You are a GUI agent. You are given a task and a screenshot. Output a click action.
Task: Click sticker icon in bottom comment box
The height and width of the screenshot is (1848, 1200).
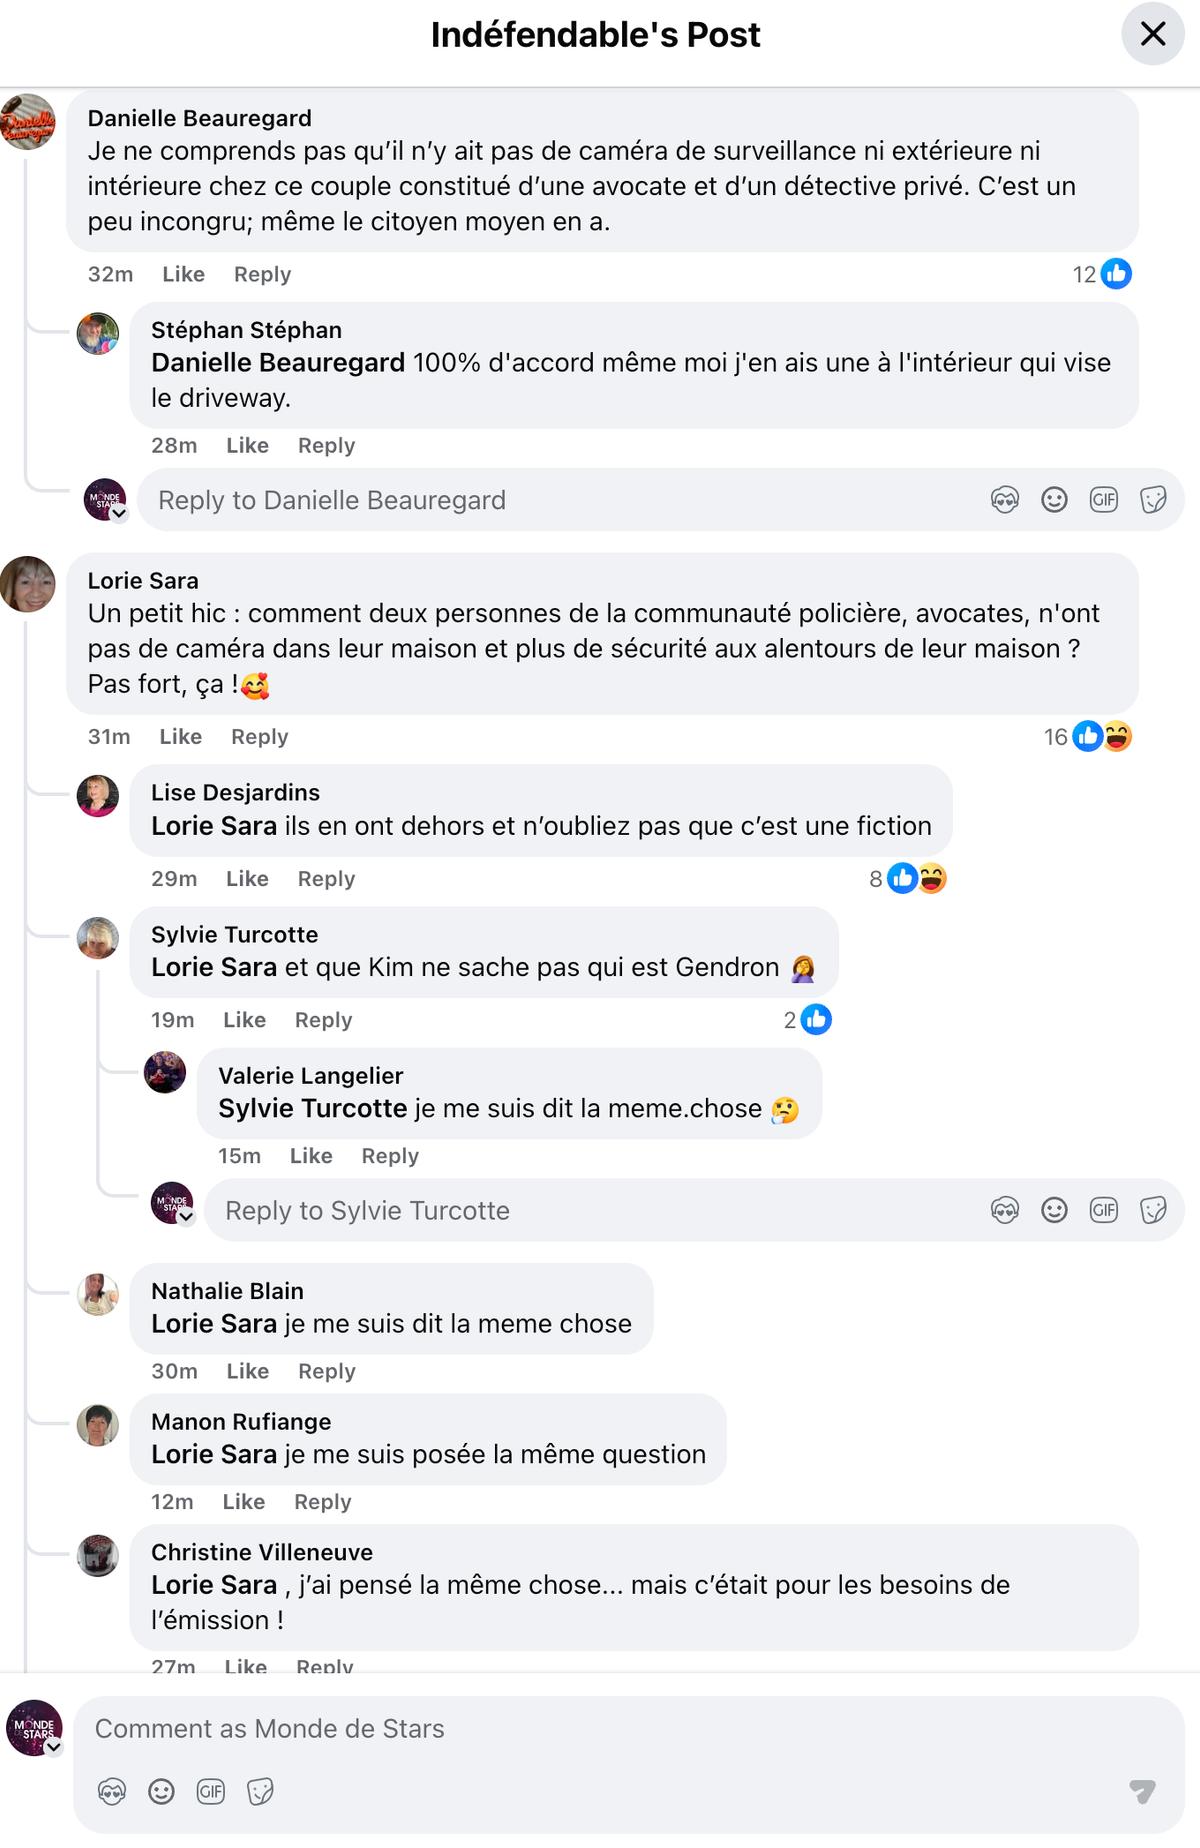tap(262, 1793)
